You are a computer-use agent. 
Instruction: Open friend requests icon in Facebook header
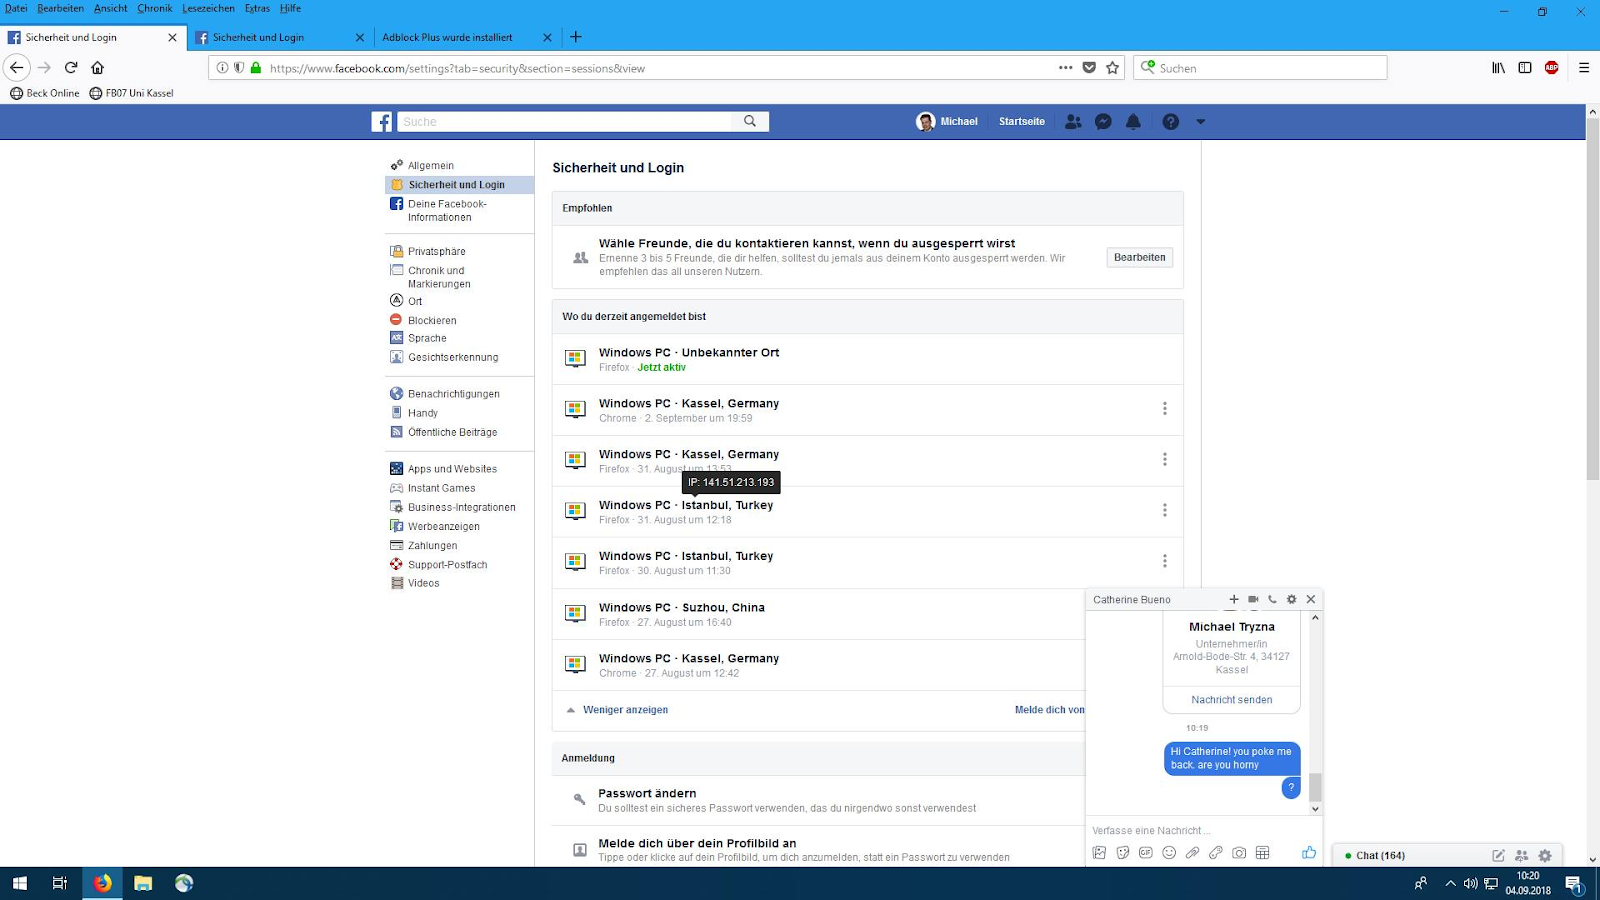(1073, 122)
